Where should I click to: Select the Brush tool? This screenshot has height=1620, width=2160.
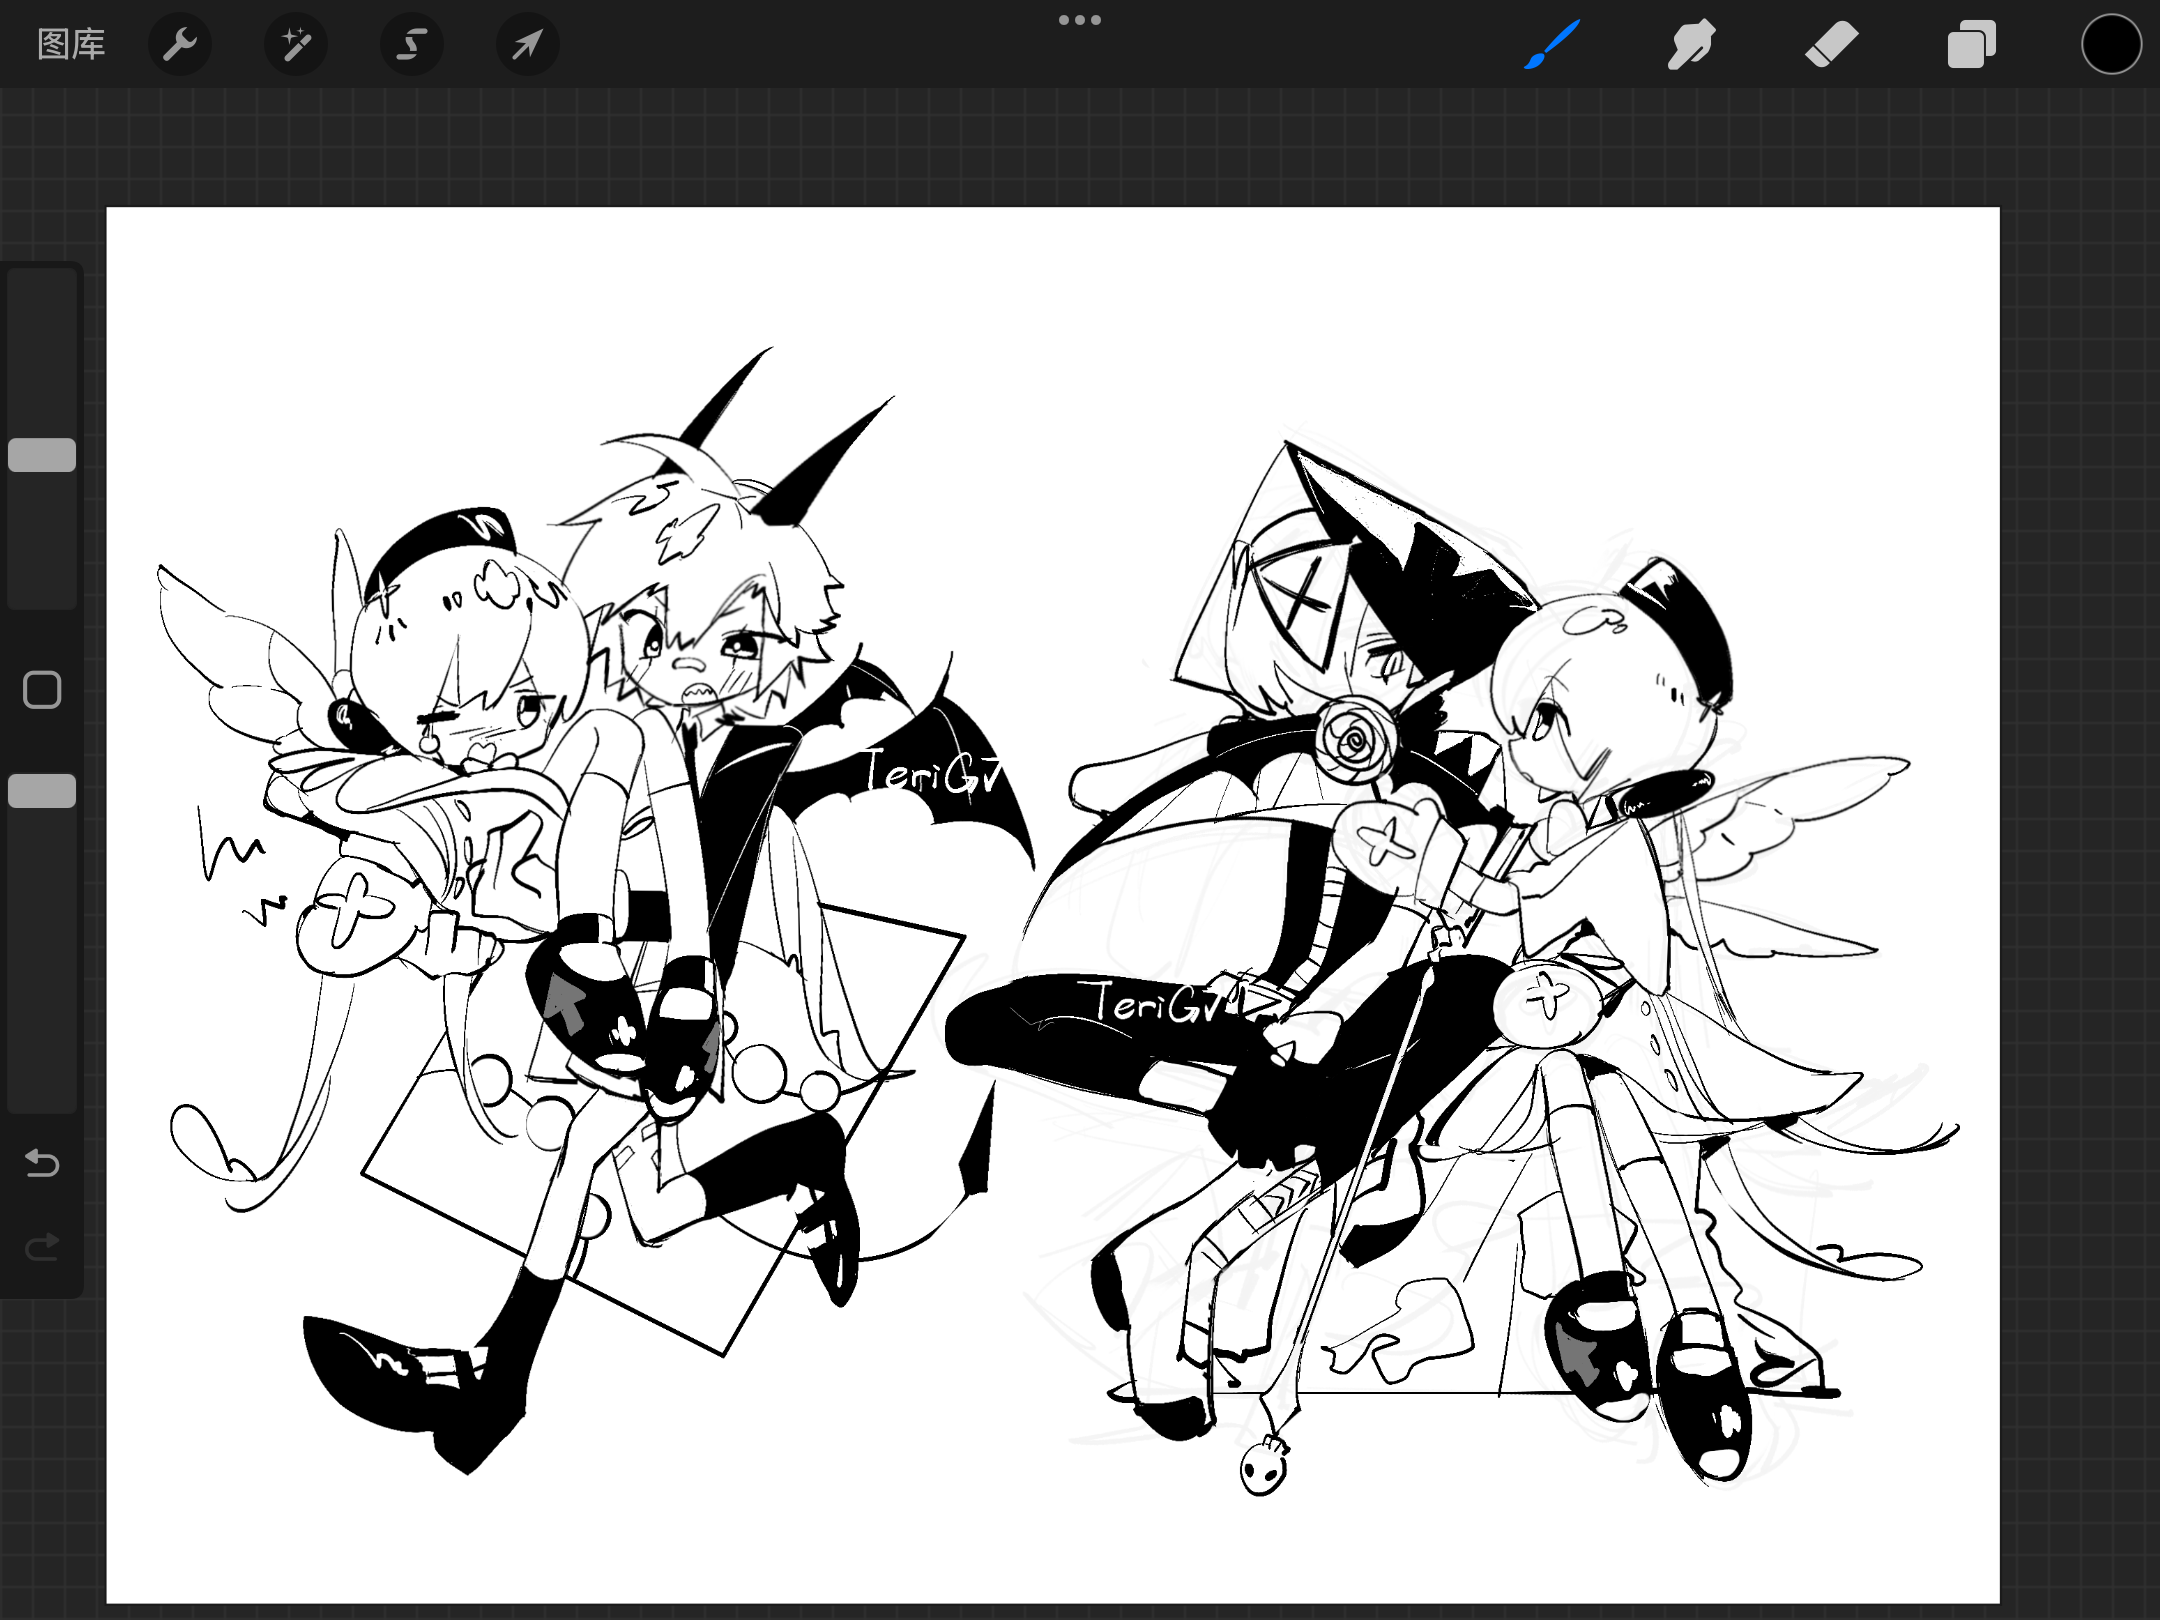pyautogui.click(x=1552, y=44)
